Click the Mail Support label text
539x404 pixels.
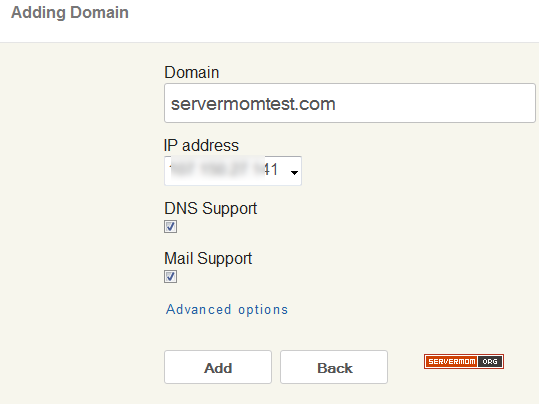pyautogui.click(x=208, y=259)
